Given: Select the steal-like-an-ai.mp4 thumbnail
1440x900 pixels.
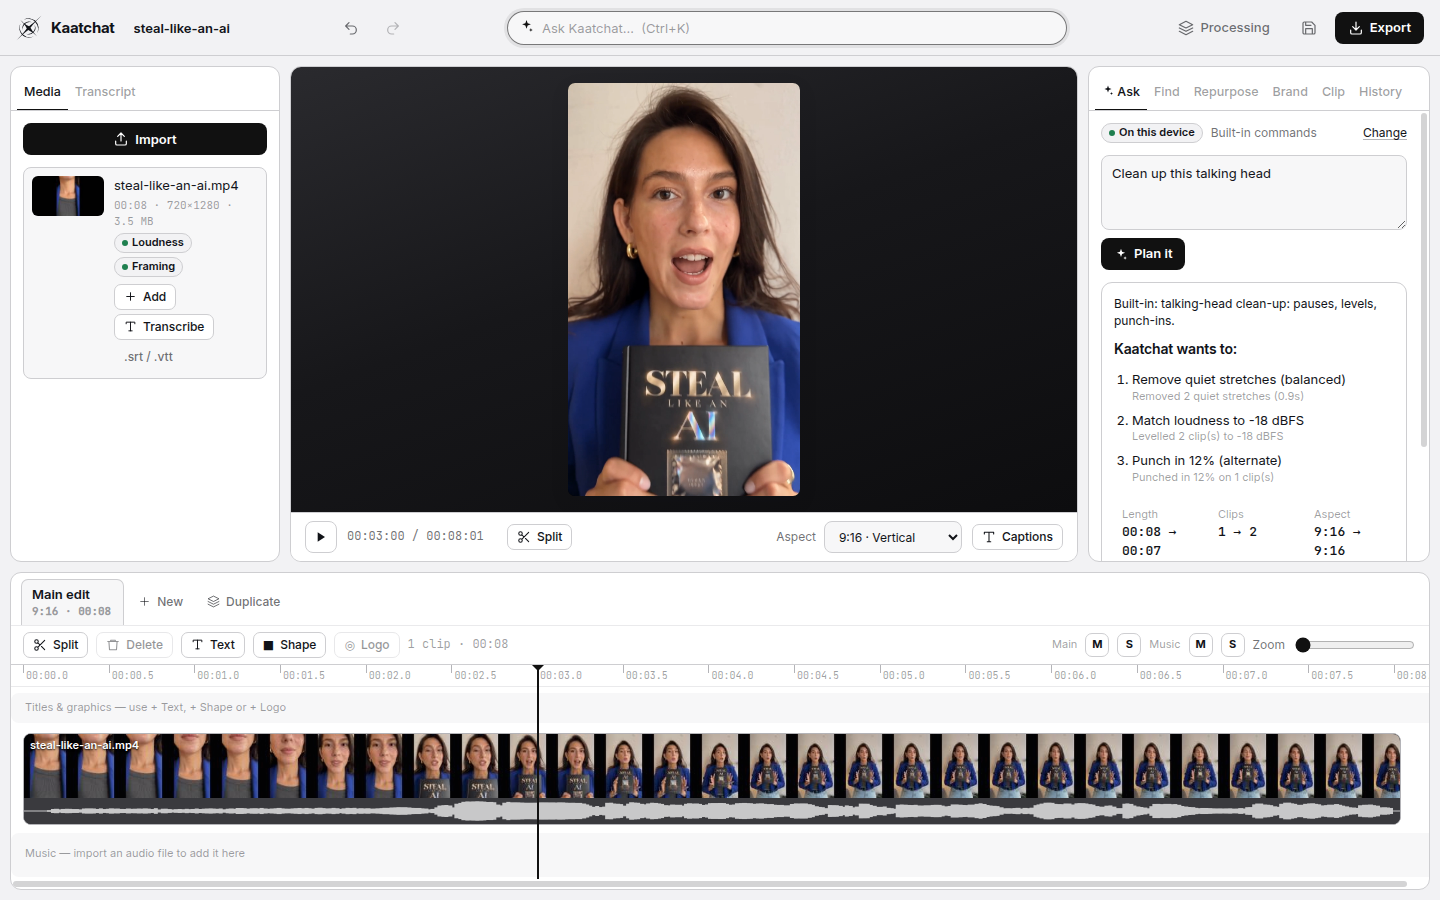Looking at the screenshot, I should 68,196.
